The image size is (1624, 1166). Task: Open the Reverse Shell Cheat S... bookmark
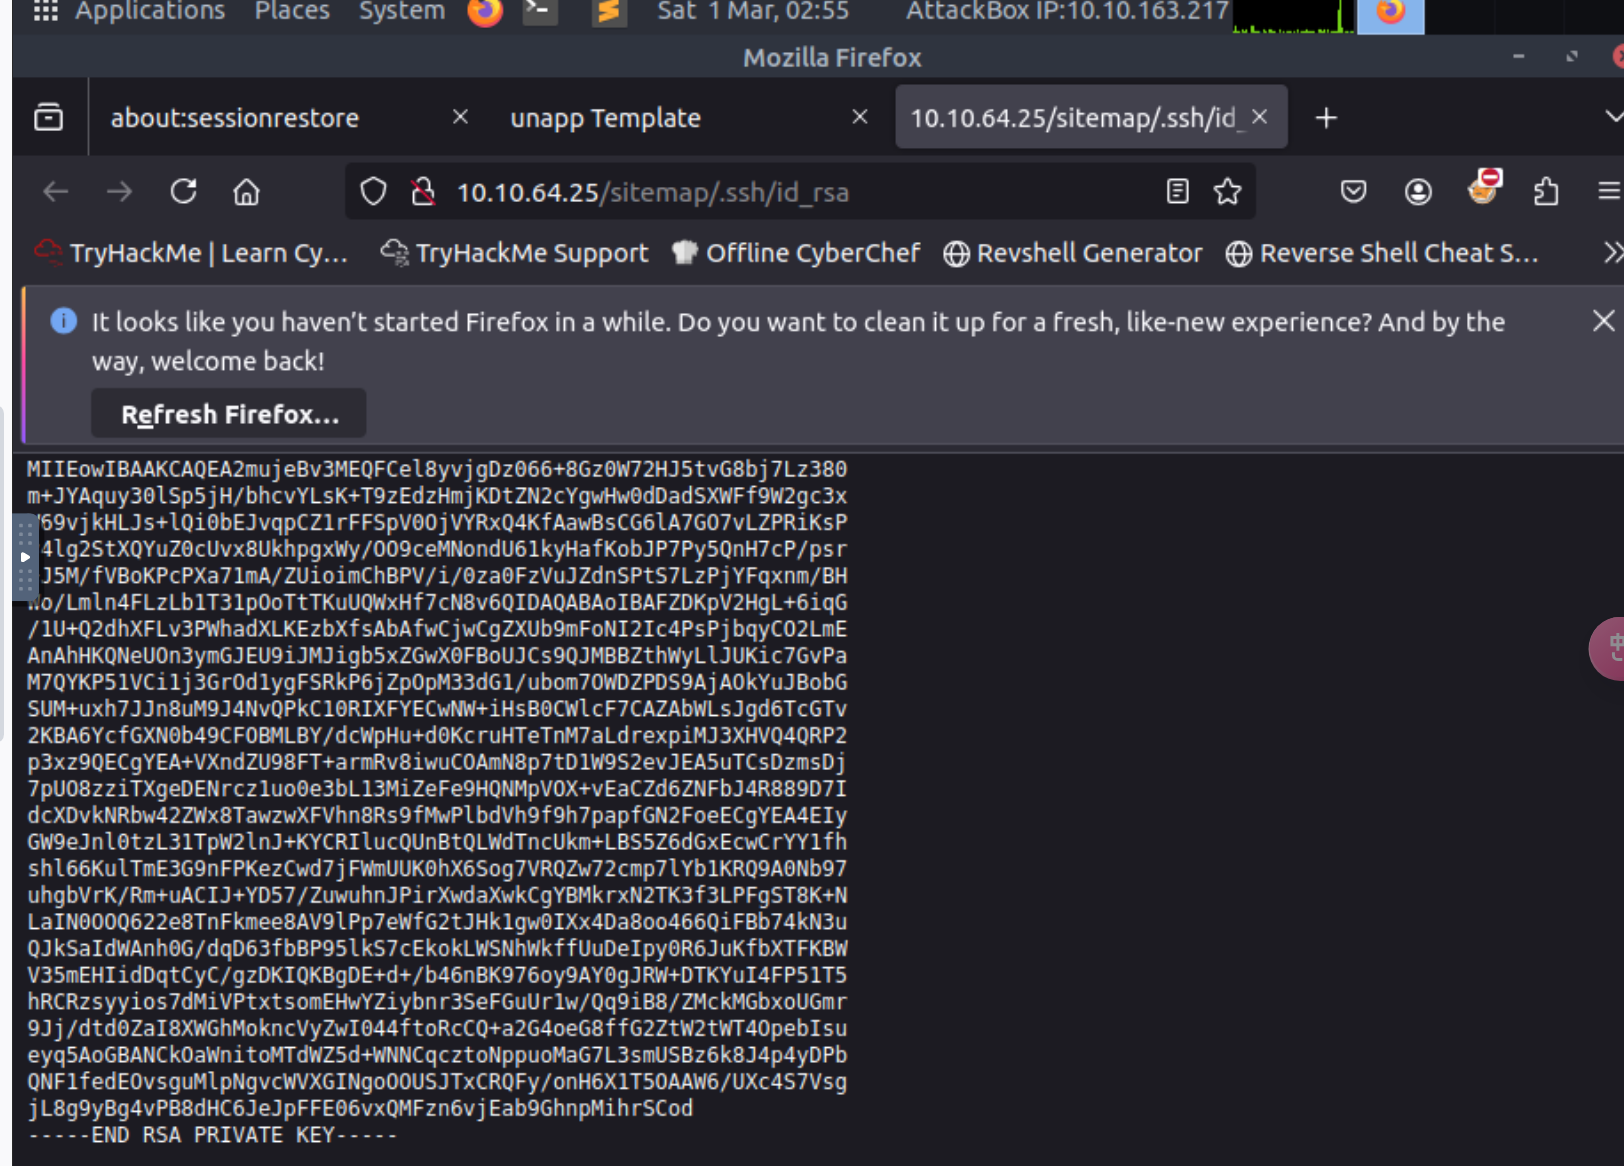coord(1382,253)
